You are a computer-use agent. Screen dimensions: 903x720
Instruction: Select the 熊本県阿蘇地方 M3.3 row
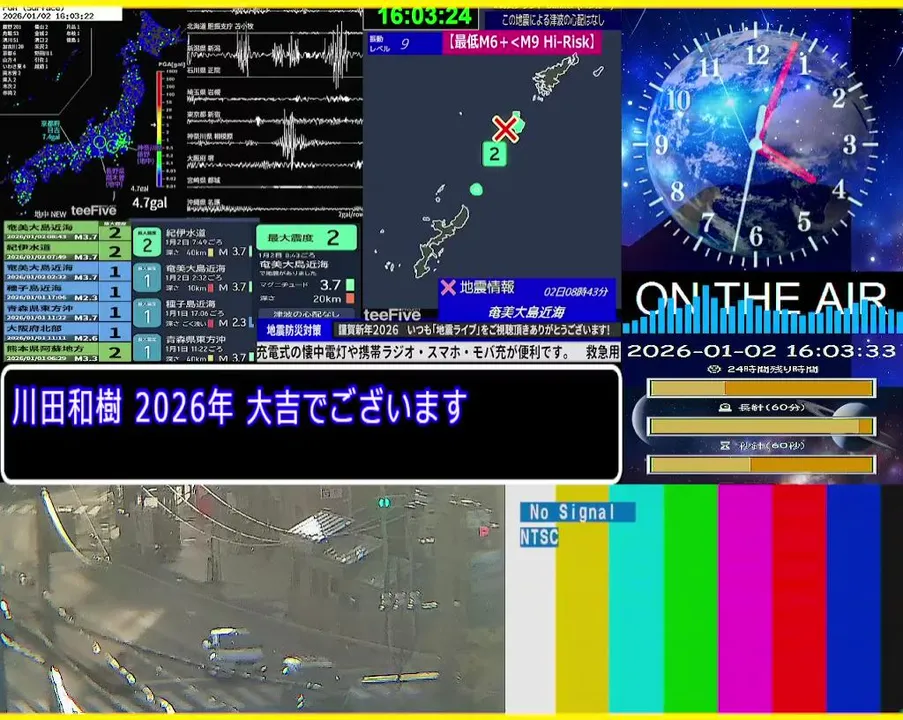[67, 352]
